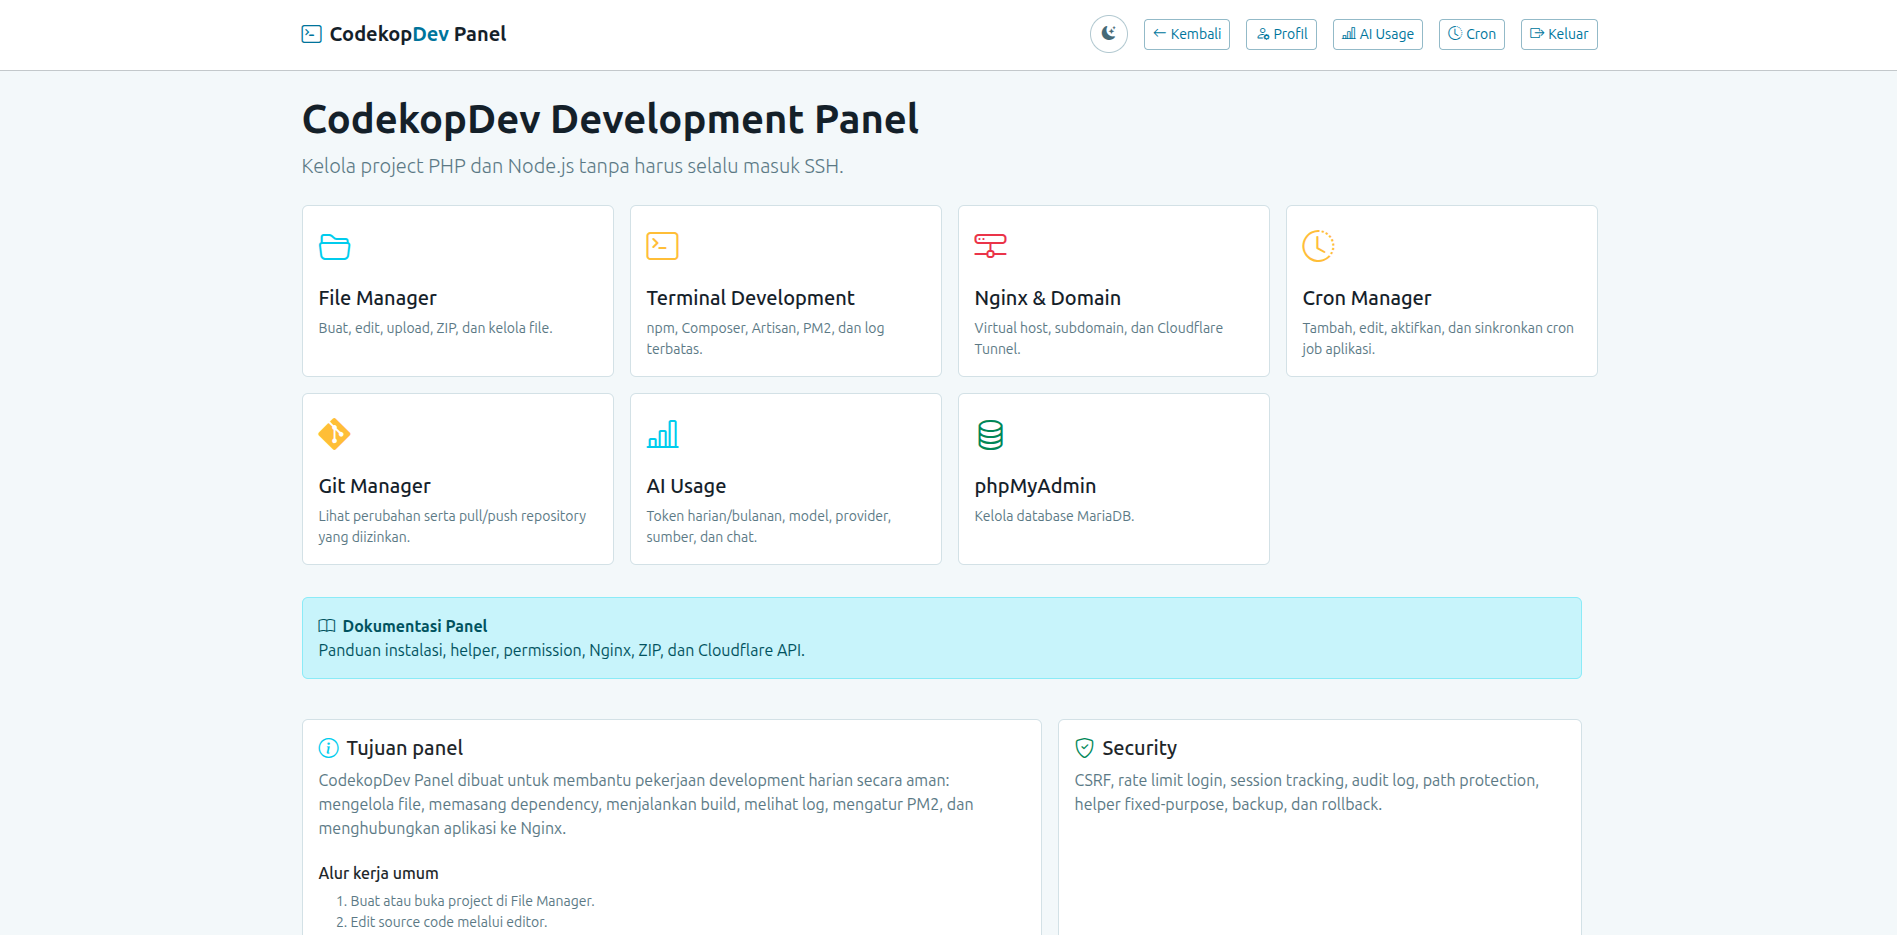Click the "Security" heading text
Image resolution: width=1897 pixels, height=935 pixels.
tap(1139, 748)
